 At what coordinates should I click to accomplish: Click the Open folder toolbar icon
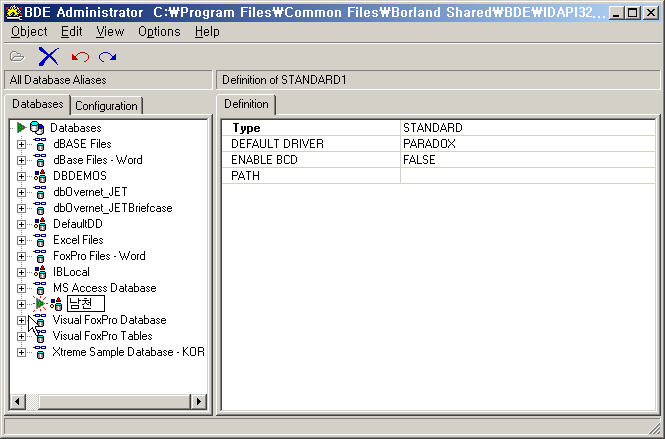(x=17, y=56)
